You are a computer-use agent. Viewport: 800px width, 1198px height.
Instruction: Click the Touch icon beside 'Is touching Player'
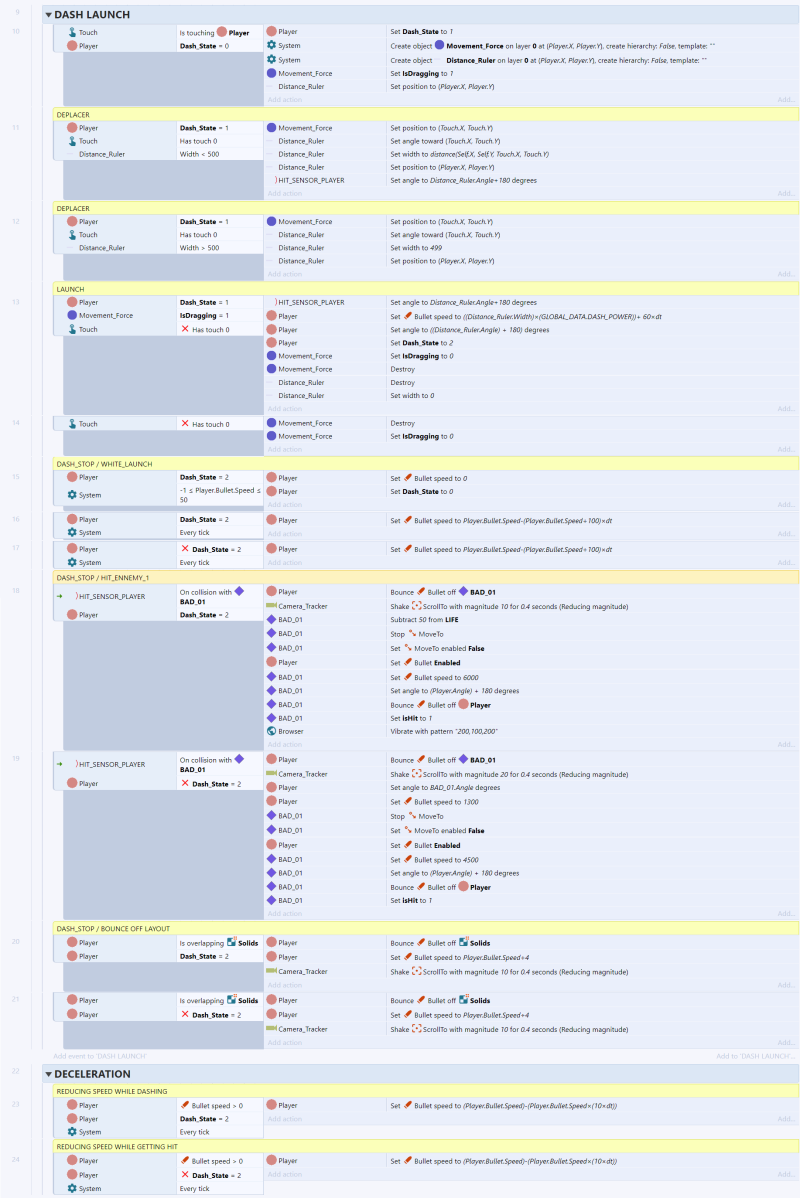pyautogui.click(x=72, y=32)
